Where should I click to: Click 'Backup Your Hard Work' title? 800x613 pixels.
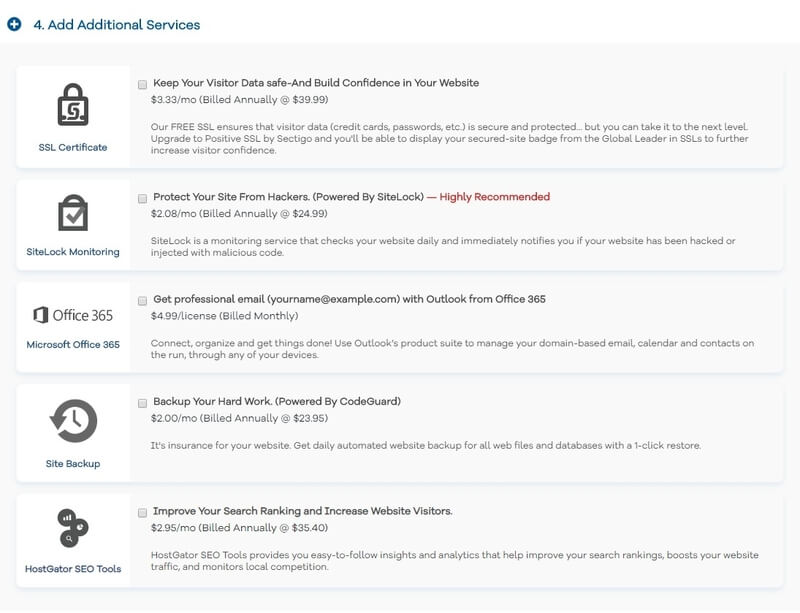[277, 401]
